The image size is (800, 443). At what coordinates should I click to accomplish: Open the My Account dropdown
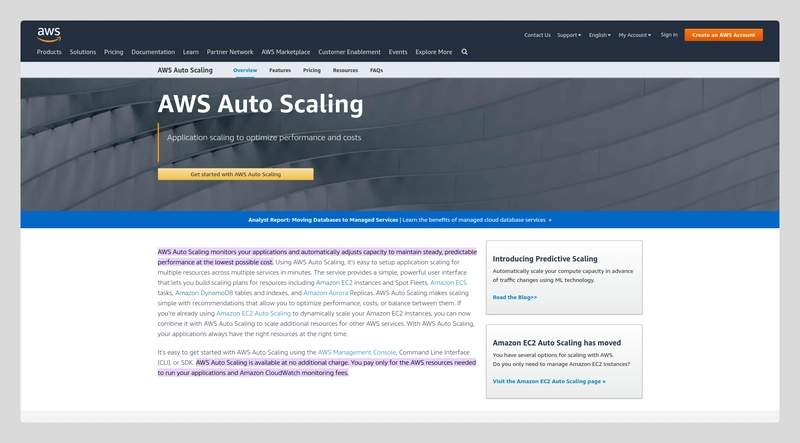(635, 35)
